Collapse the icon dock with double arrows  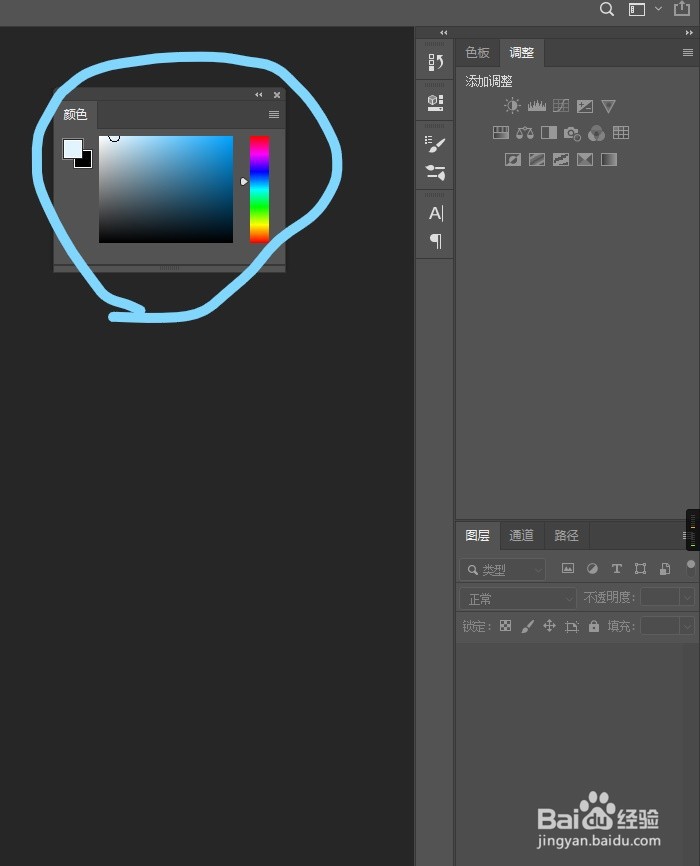(444, 33)
